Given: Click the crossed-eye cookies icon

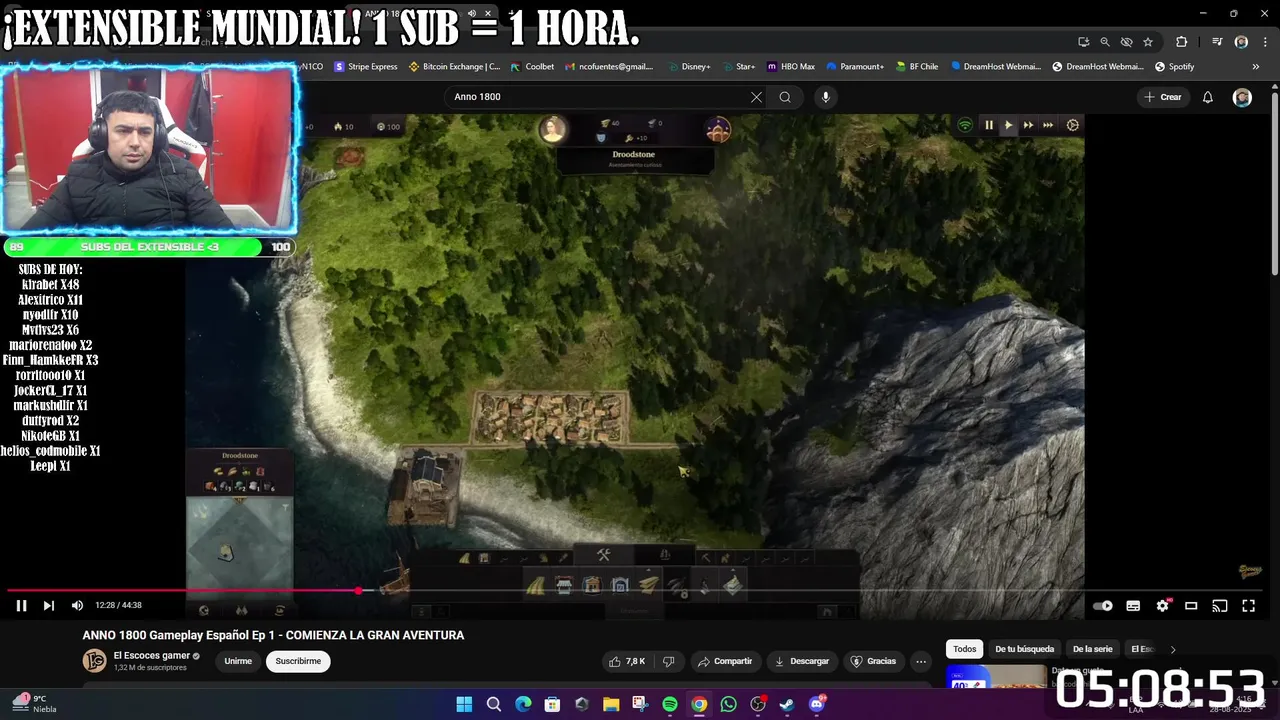Looking at the screenshot, I should 1127,42.
